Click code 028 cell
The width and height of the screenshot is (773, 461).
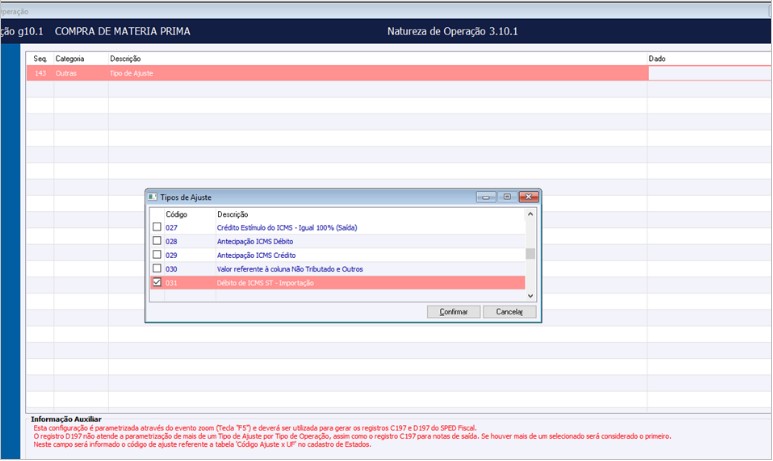coord(172,242)
